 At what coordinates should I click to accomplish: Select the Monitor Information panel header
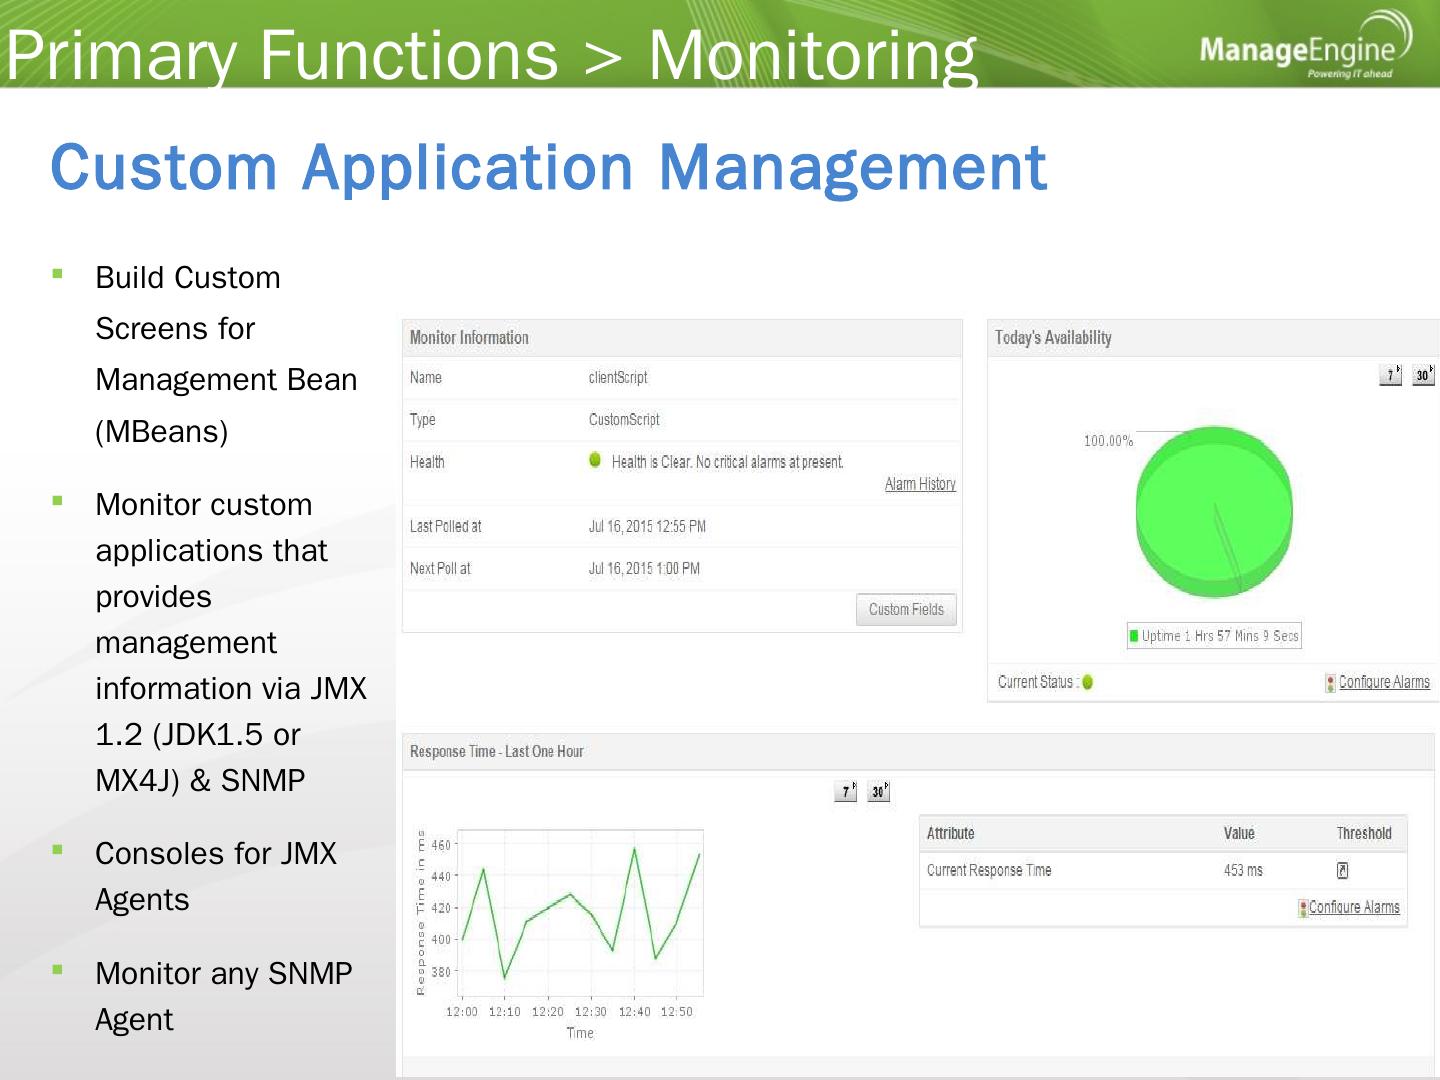point(469,338)
